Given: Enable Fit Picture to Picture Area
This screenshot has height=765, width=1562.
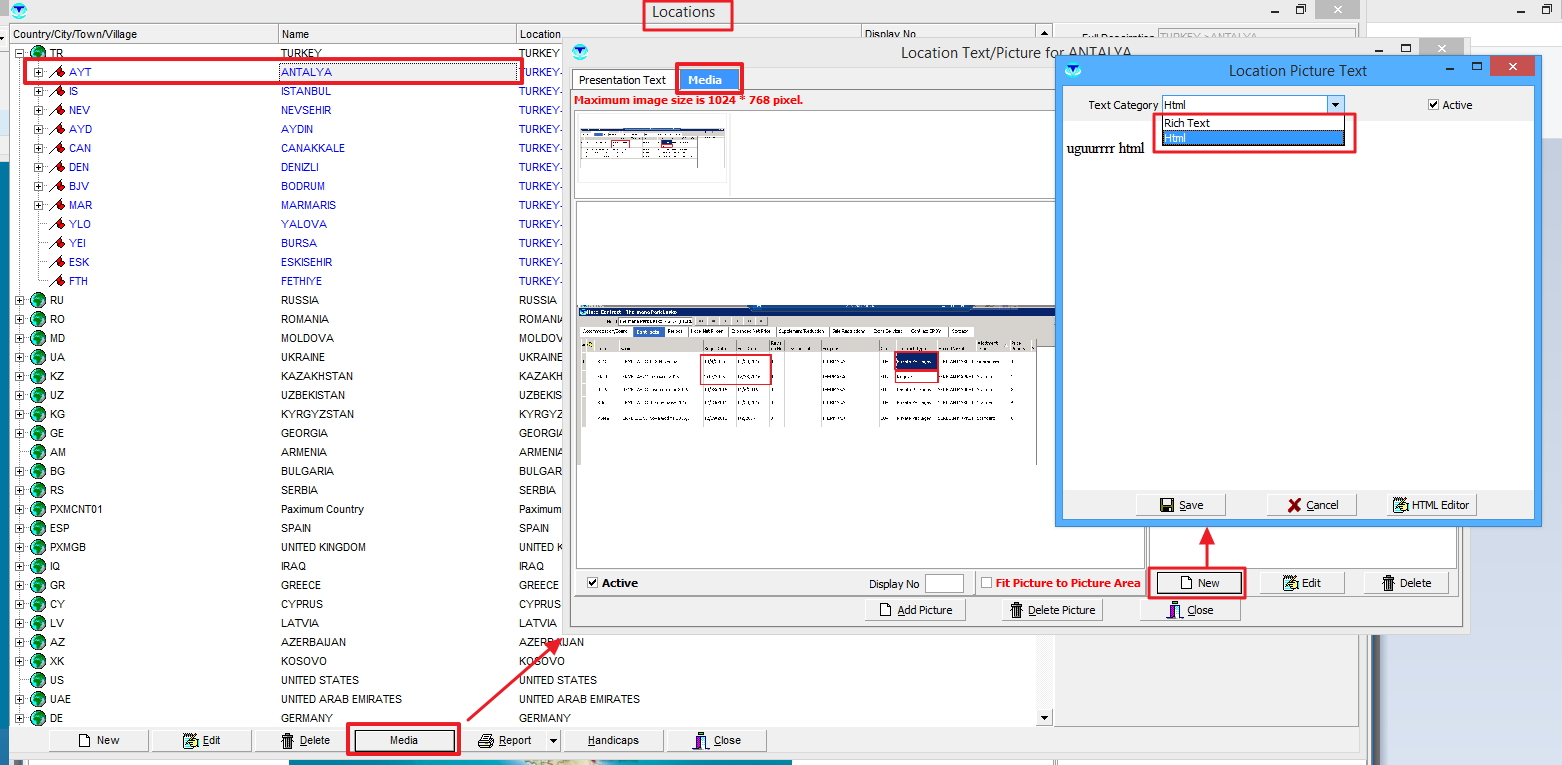Looking at the screenshot, I should tap(987, 583).
